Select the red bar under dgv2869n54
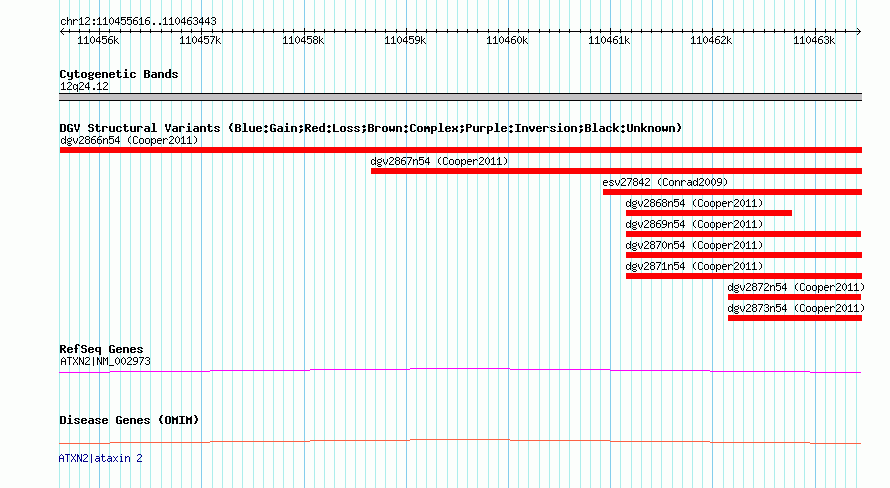The height and width of the screenshot is (488, 890). point(744,234)
